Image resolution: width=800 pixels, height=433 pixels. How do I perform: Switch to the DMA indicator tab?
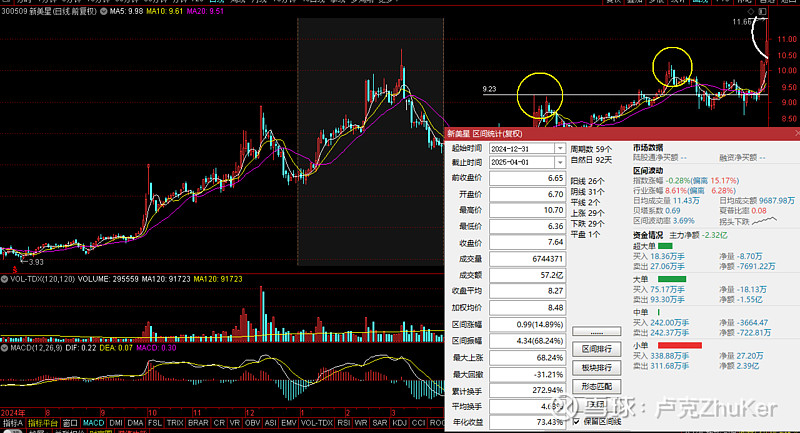click(x=135, y=423)
